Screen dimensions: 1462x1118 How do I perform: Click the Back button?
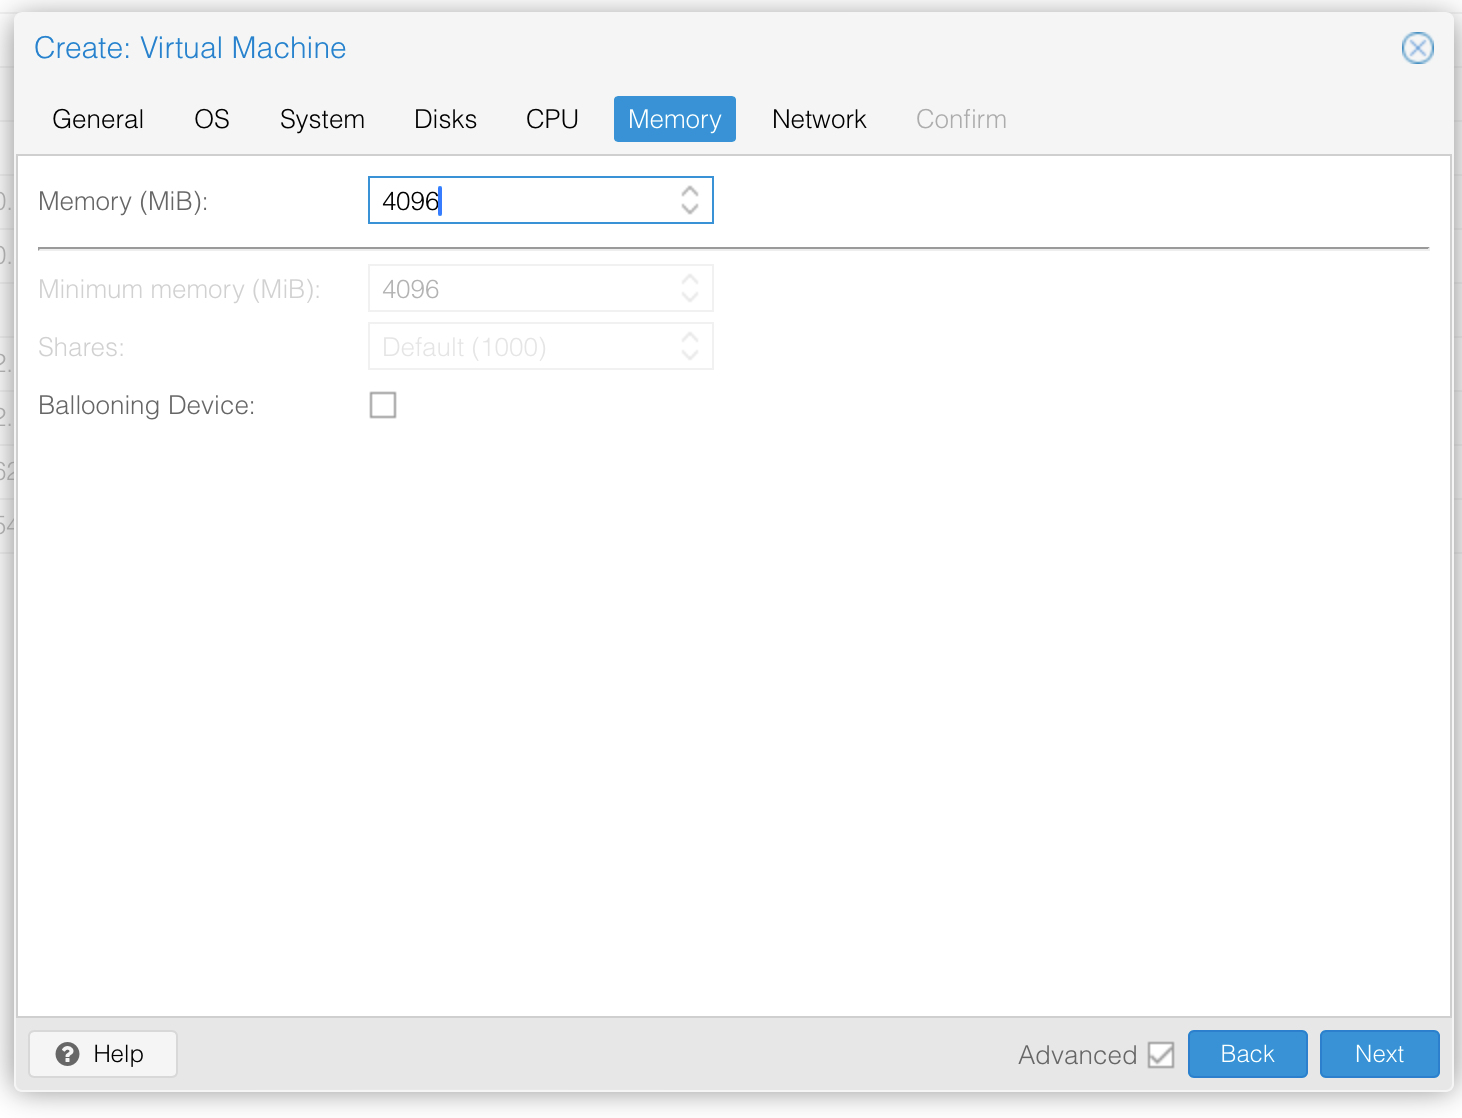point(1247,1054)
